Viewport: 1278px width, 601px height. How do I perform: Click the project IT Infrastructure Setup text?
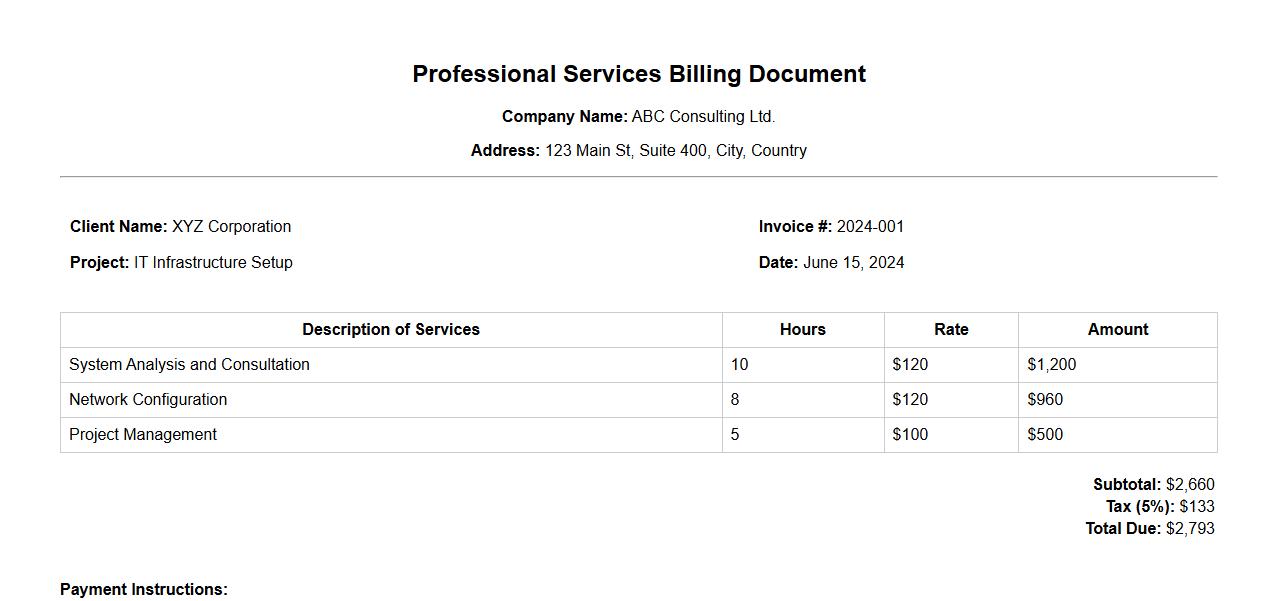tap(213, 263)
